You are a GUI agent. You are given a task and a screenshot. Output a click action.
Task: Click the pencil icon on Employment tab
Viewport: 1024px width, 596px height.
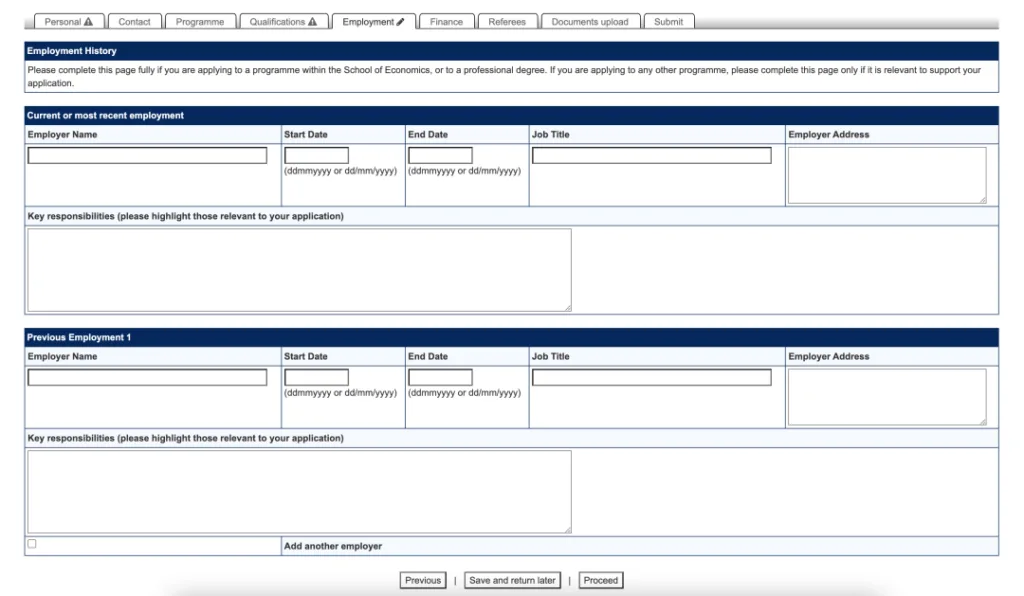tap(401, 22)
